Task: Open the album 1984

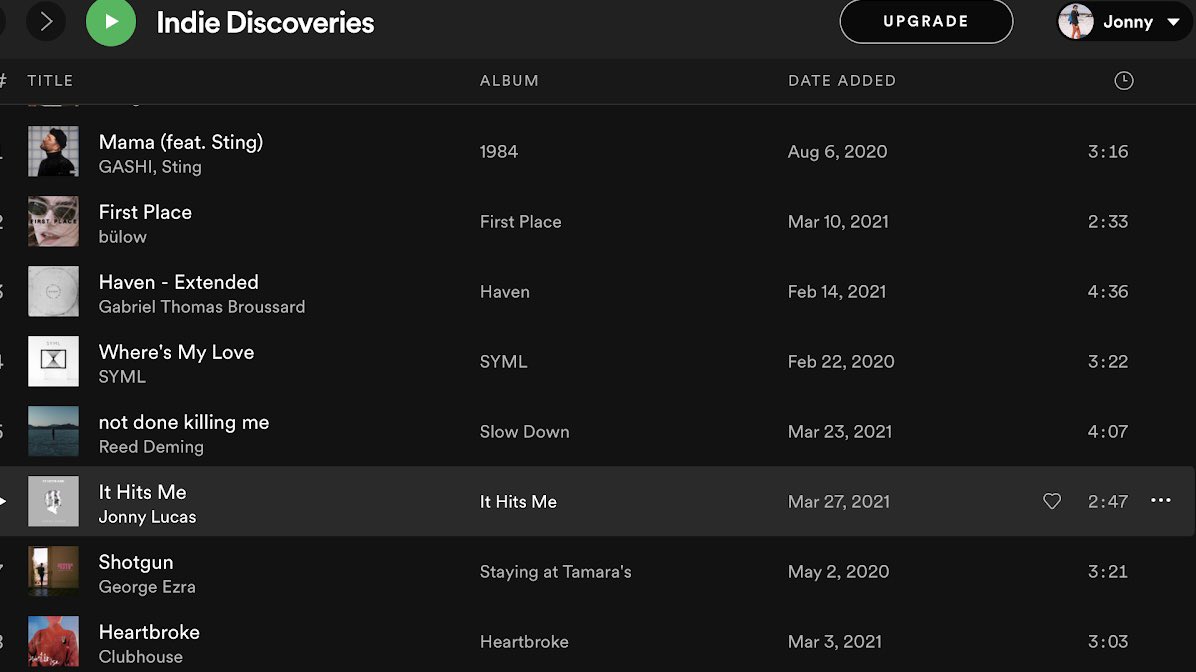Action: pyautogui.click(x=499, y=152)
